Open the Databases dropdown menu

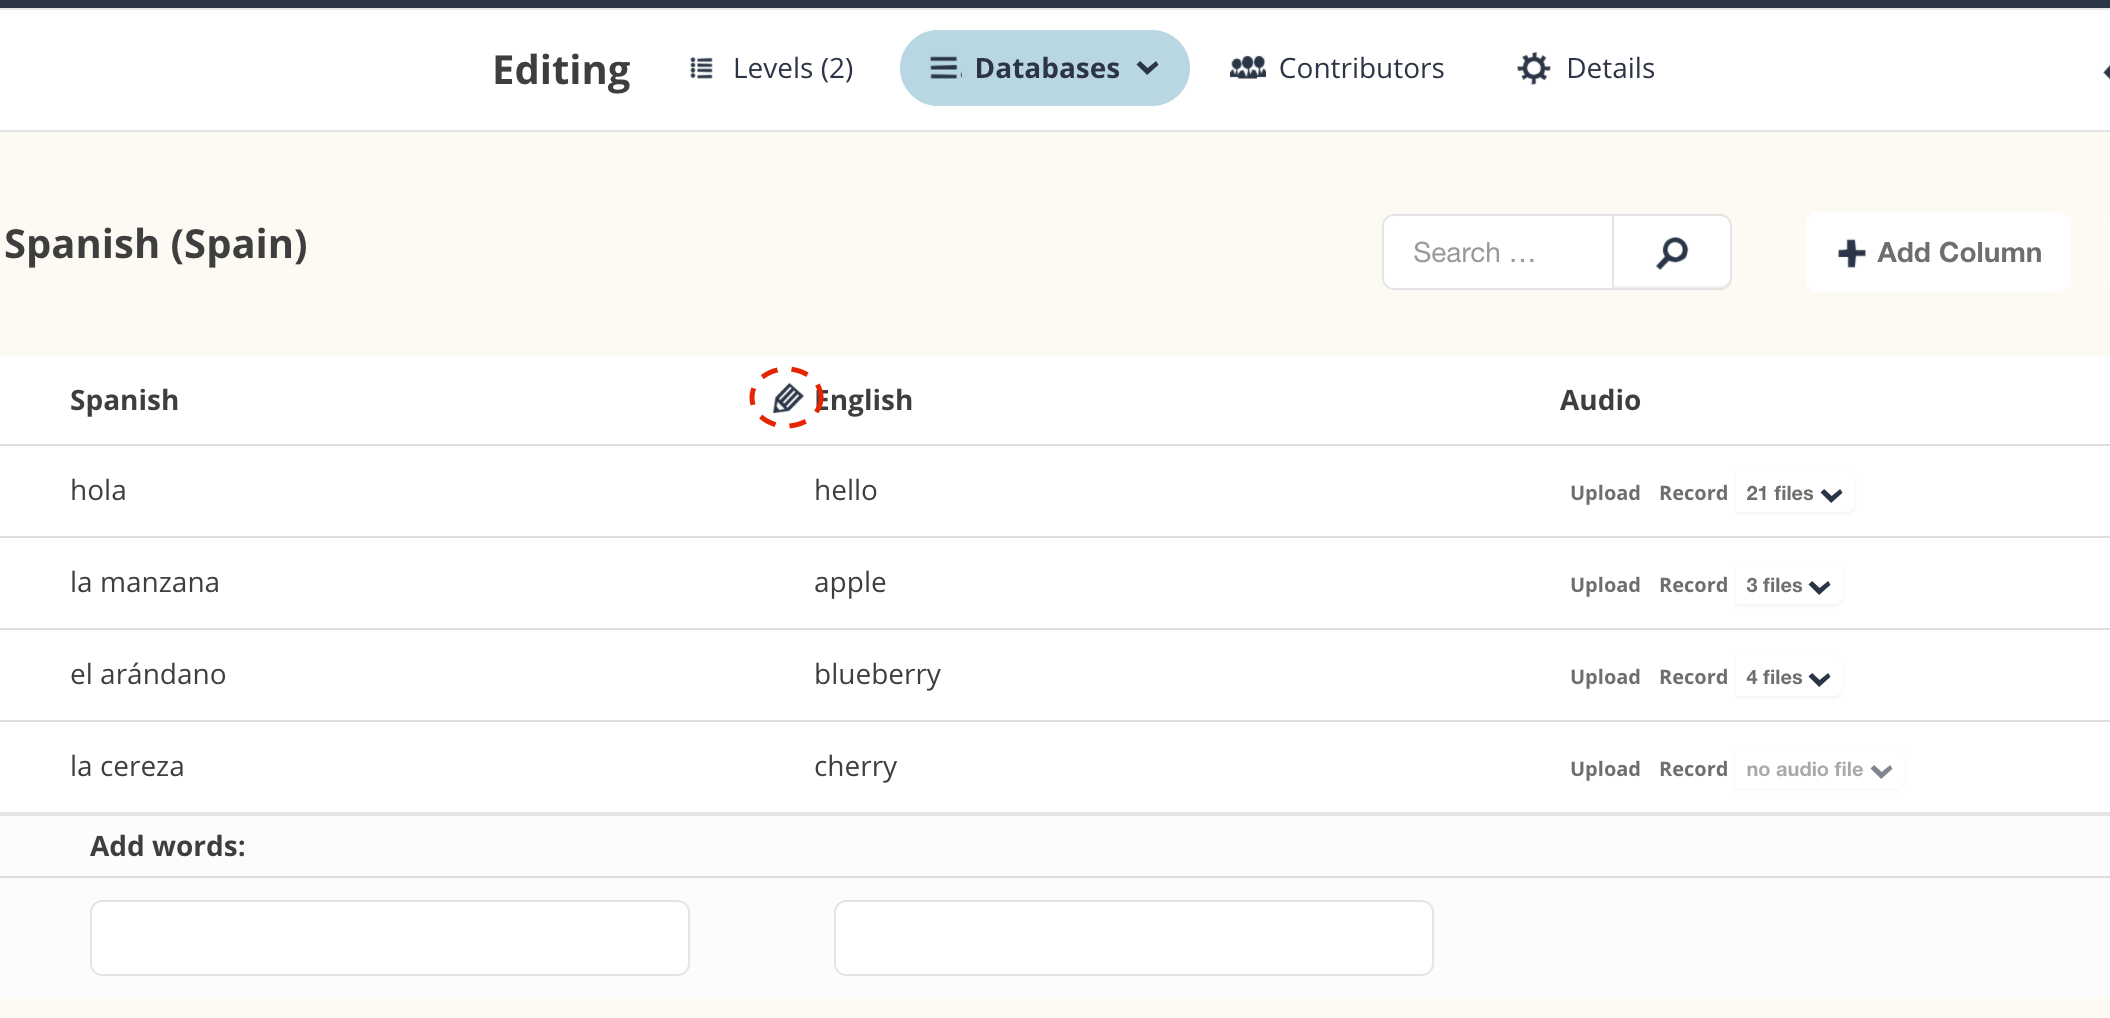coord(1044,68)
